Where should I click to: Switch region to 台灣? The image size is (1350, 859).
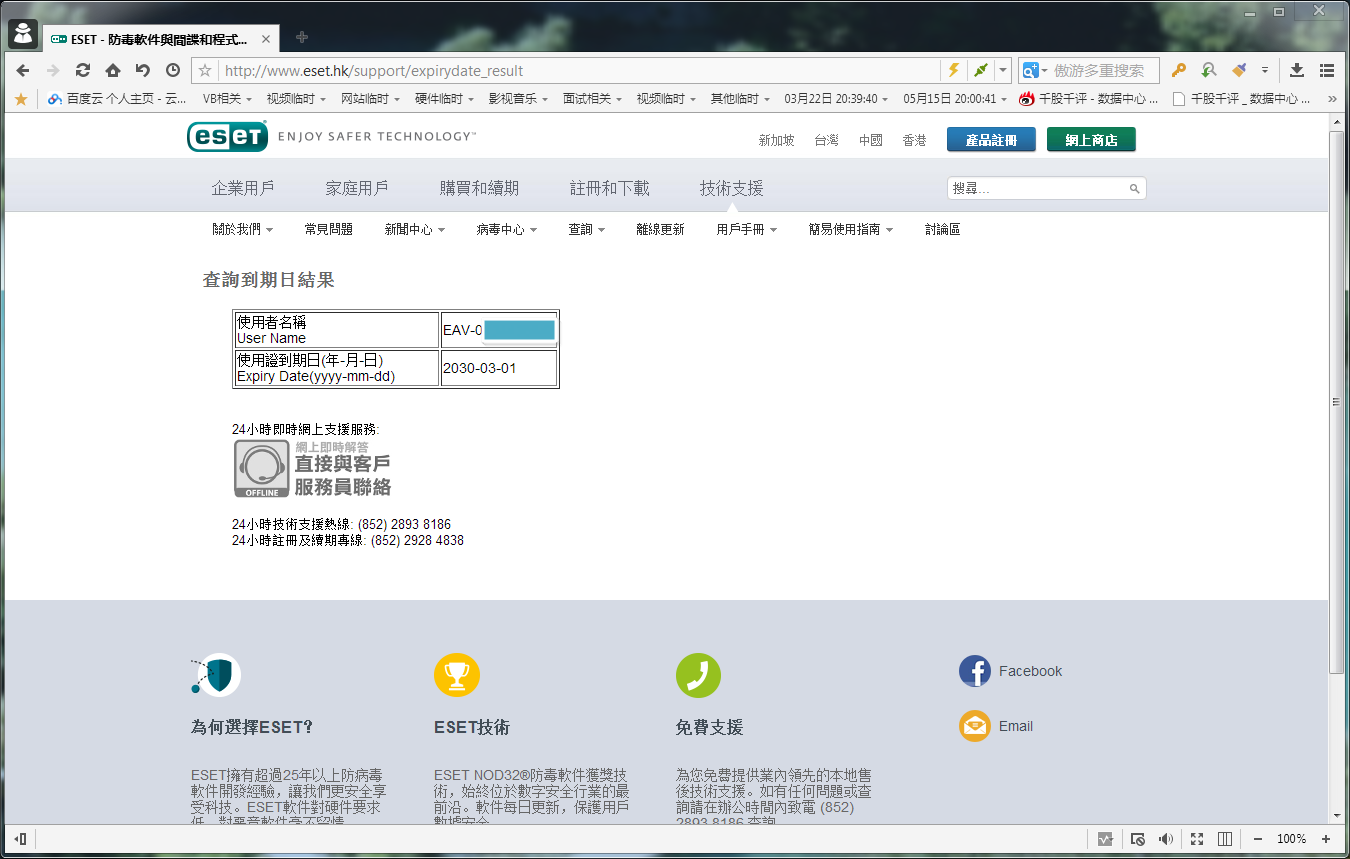coord(826,140)
